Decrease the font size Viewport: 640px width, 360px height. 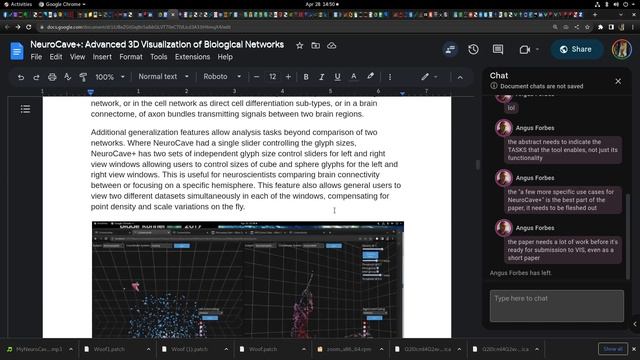[256, 77]
